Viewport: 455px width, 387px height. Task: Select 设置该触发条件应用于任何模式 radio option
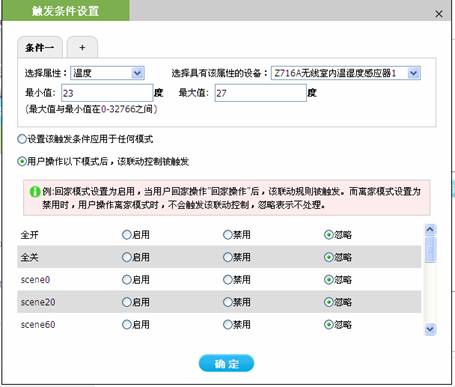coord(22,139)
